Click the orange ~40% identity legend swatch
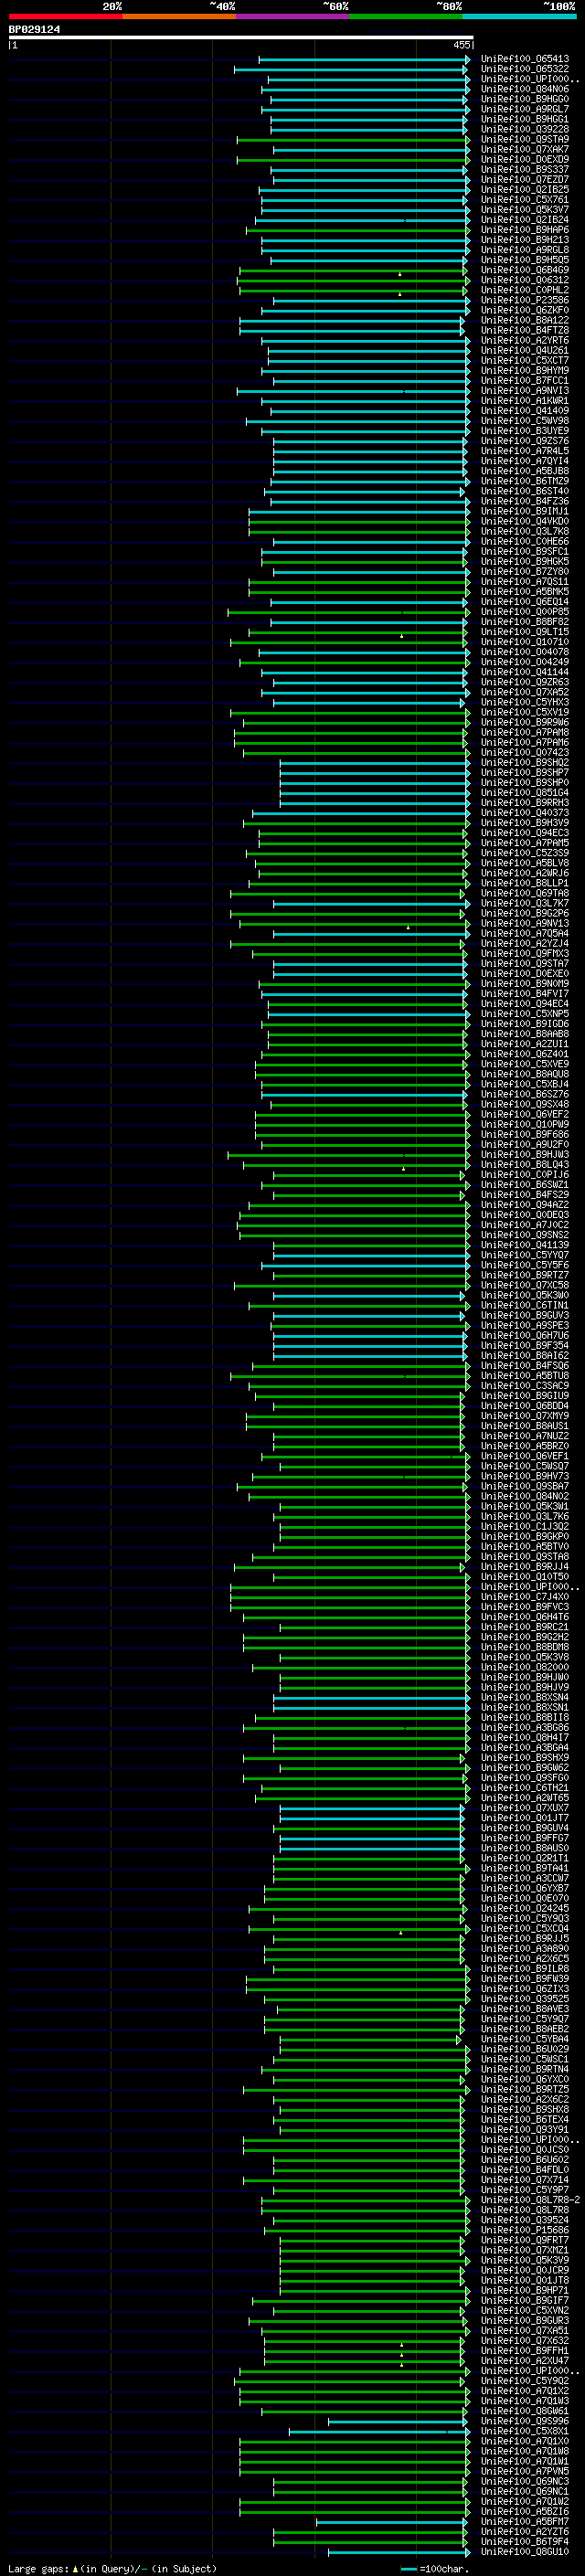585x2576 pixels. click(179, 16)
